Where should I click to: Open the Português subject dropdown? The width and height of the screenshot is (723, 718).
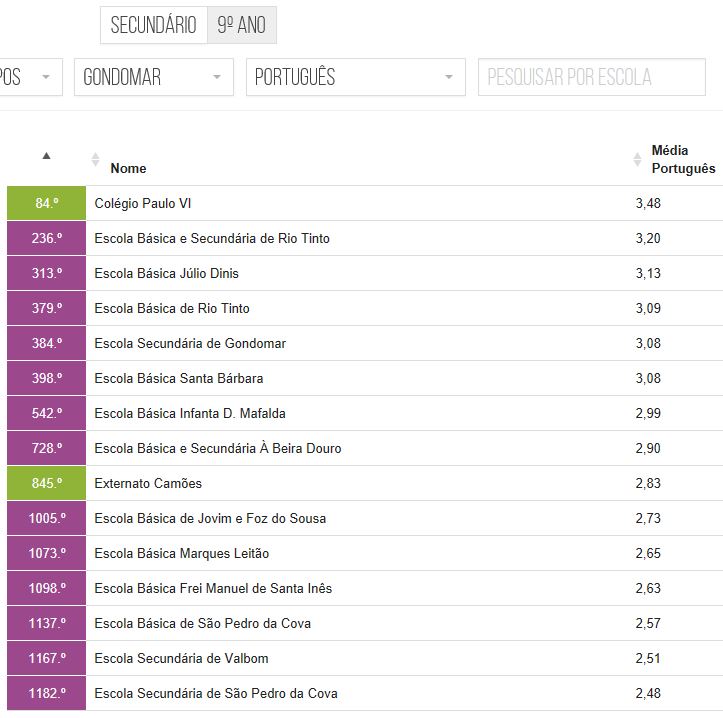pyautogui.click(x=356, y=77)
